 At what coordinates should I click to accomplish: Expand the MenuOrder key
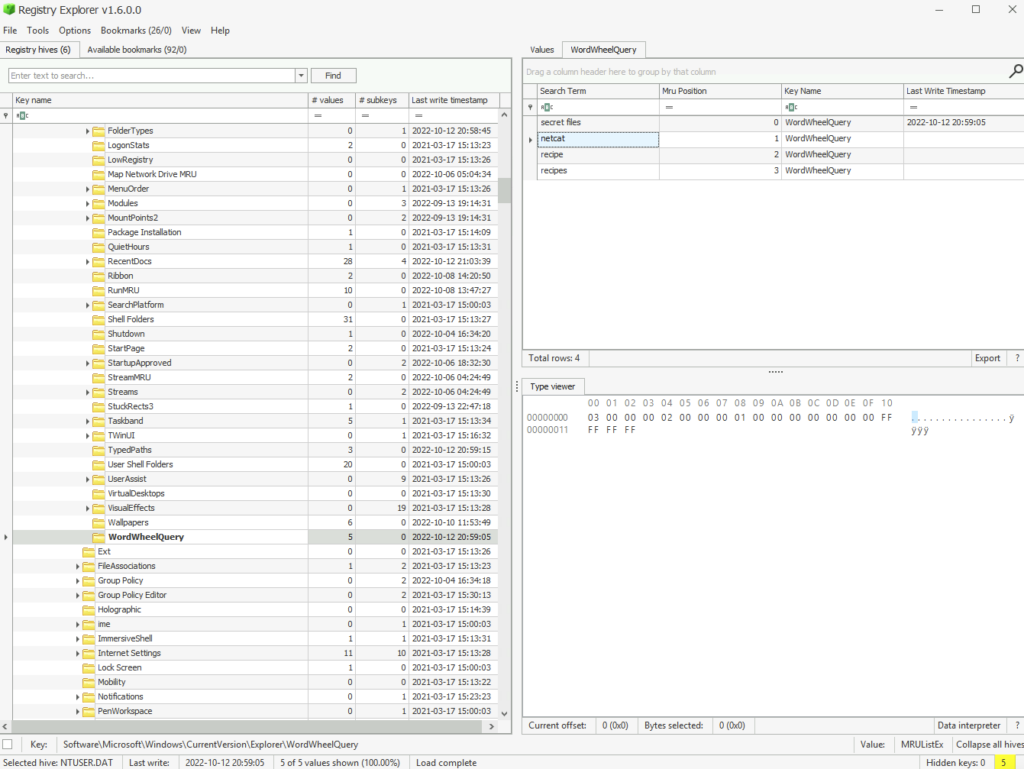(88, 189)
